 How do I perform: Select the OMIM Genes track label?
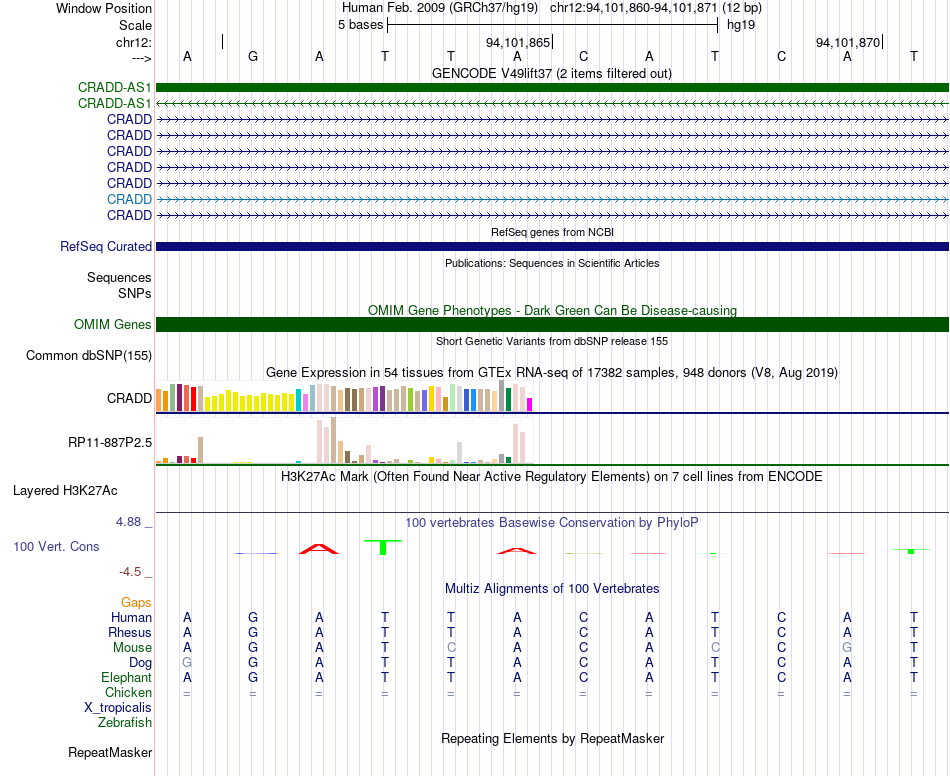112,324
